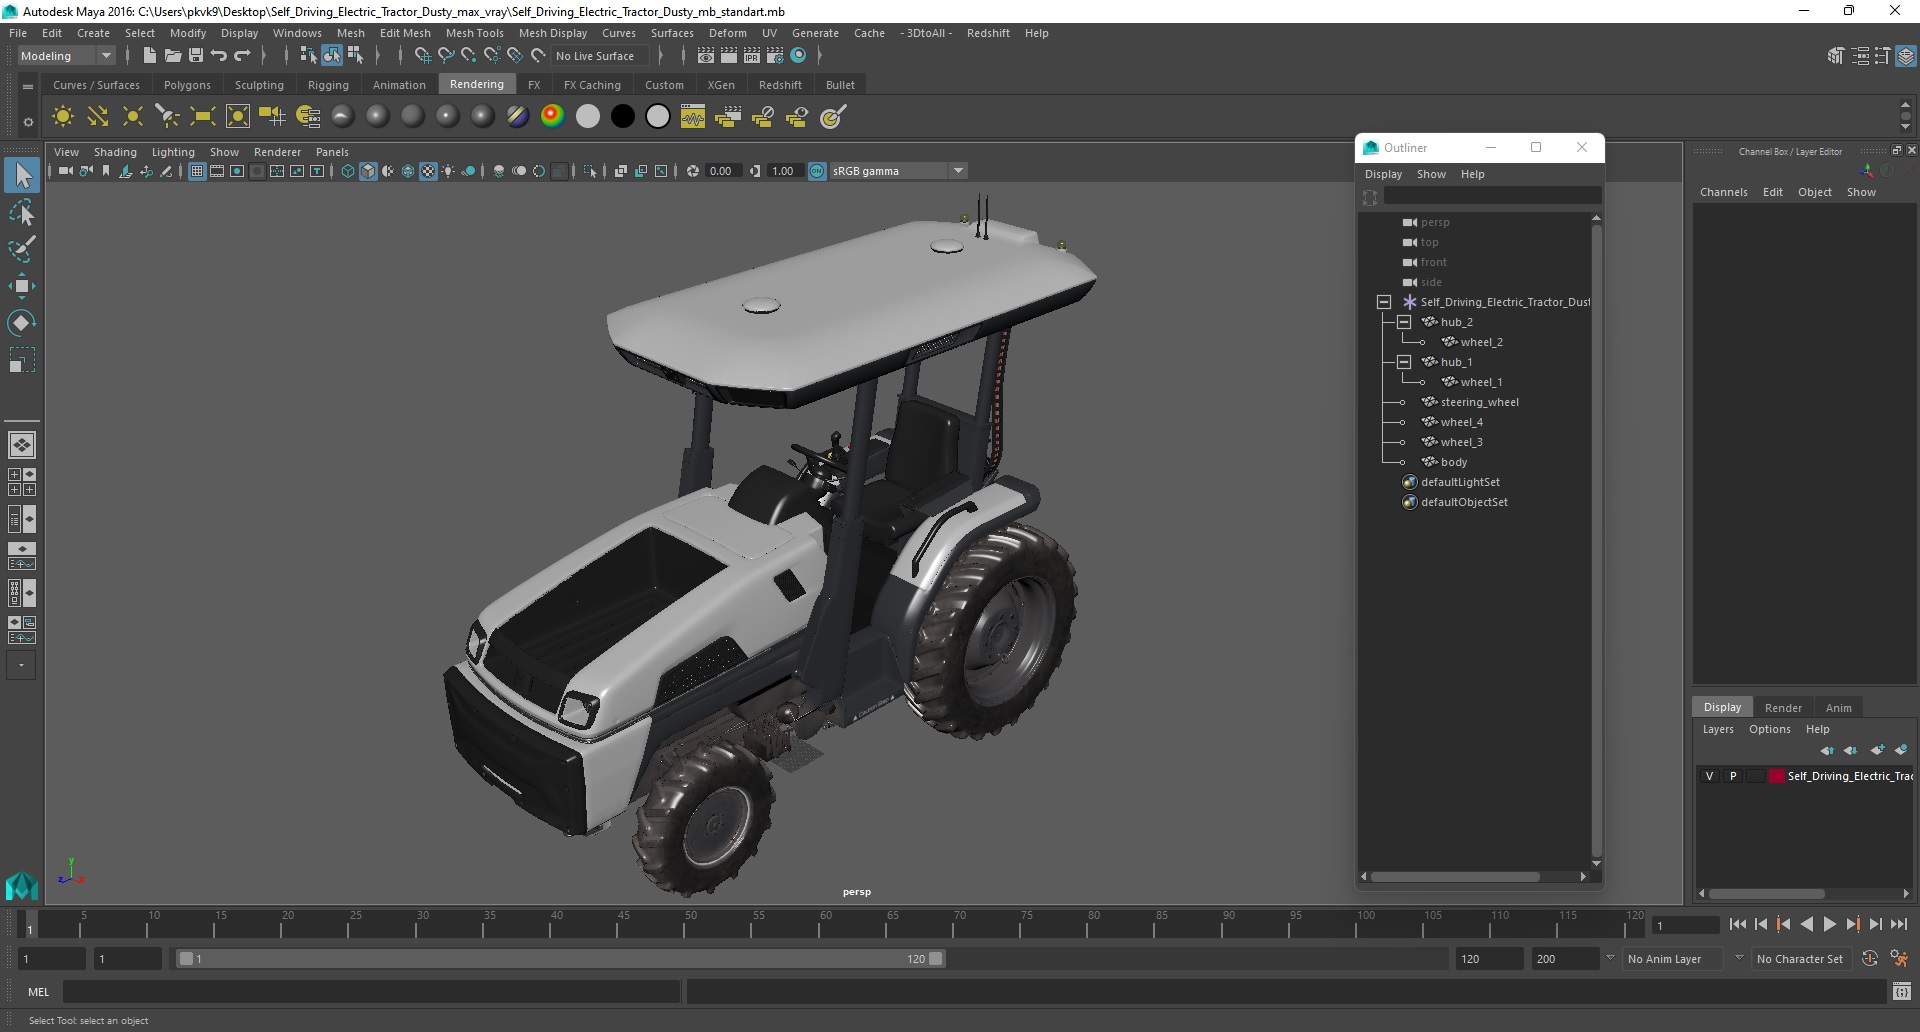Toggle color management ON button

pyautogui.click(x=817, y=171)
